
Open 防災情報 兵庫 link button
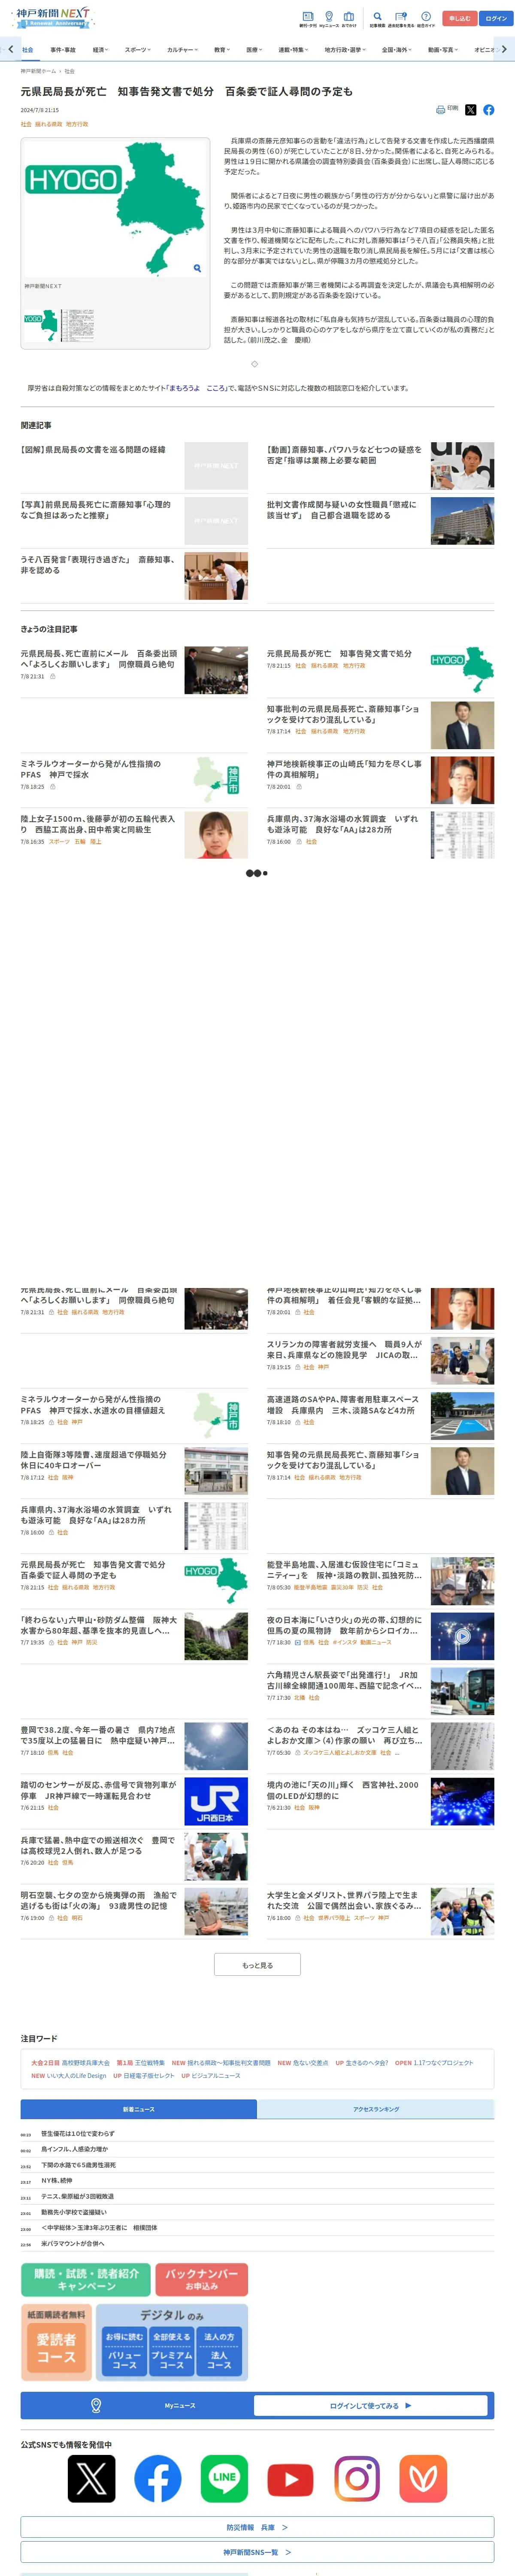click(257, 2527)
